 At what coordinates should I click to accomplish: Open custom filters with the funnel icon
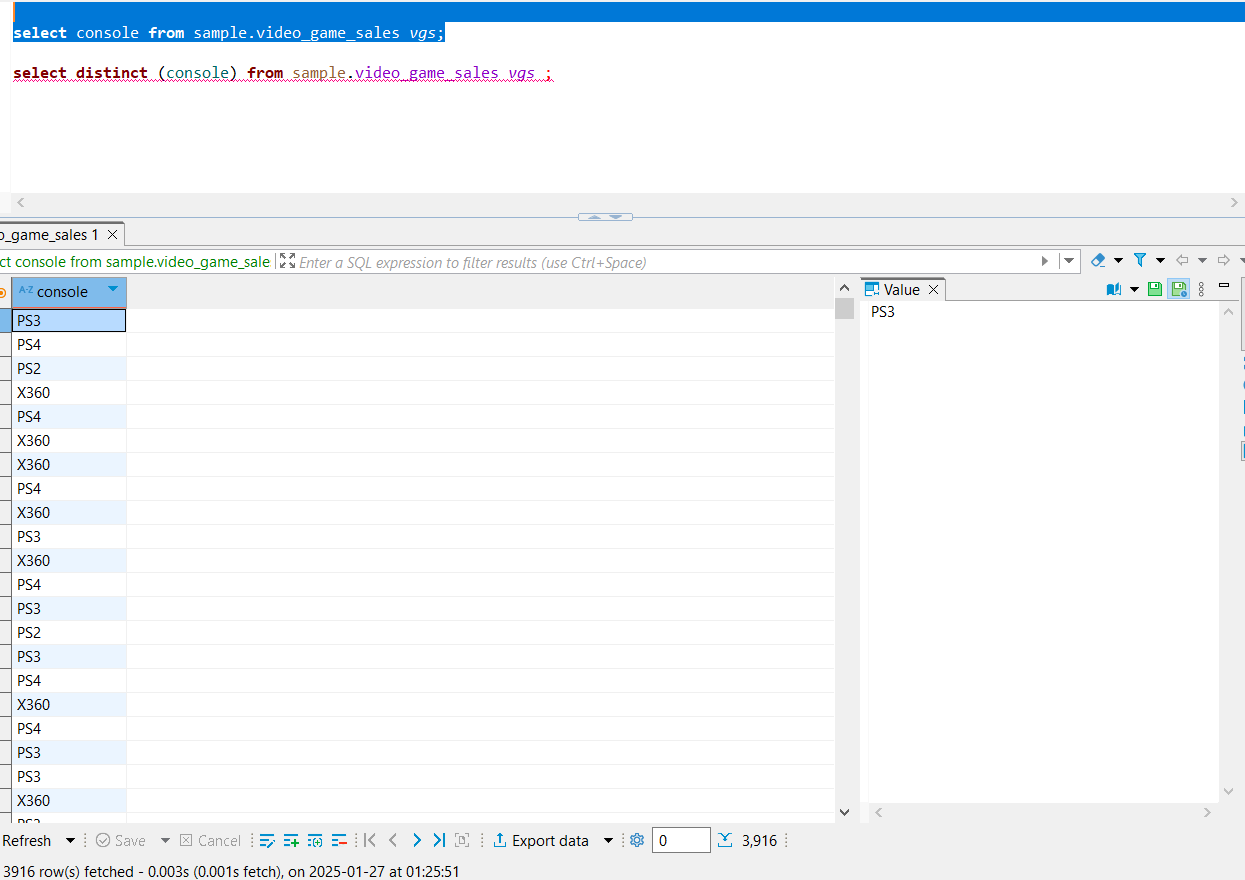tap(1140, 260)
